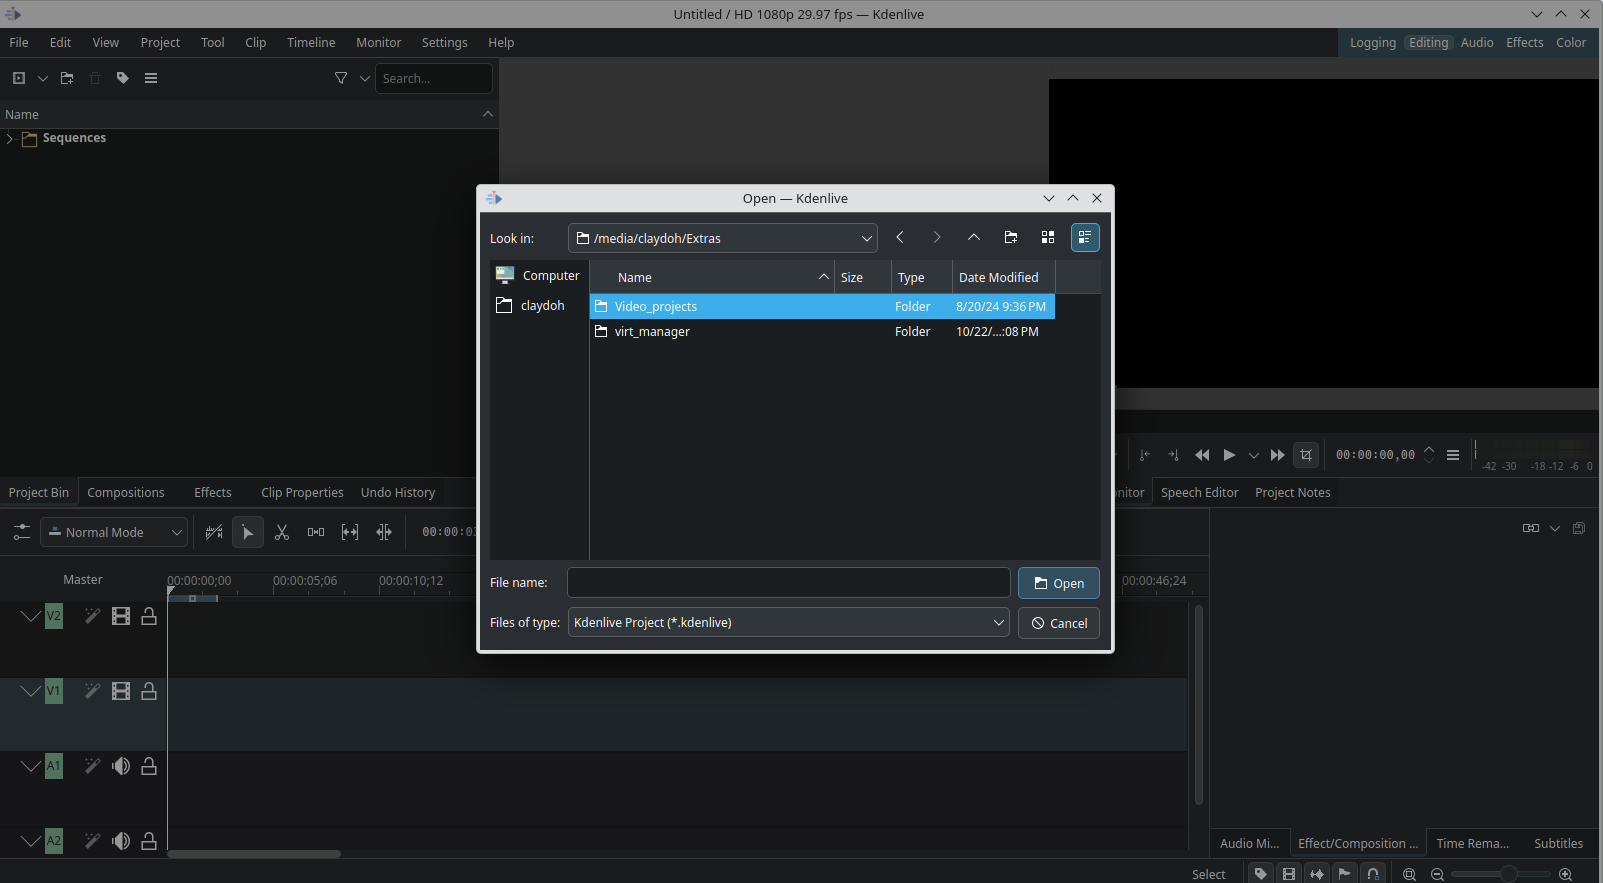This screenshot has height=883, width=1603.
Task: Set zone out point in monitor
Action: click(x=1174, y=455)
